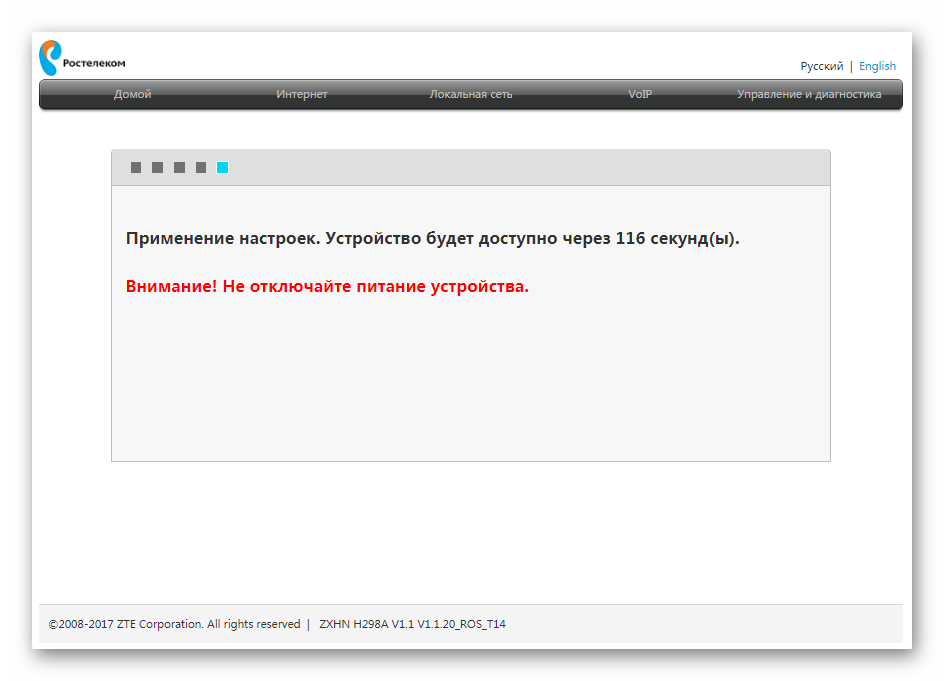Click the Rostelecom logo
Viewport: 944px width, 681px height.
[x=82, y=58]
